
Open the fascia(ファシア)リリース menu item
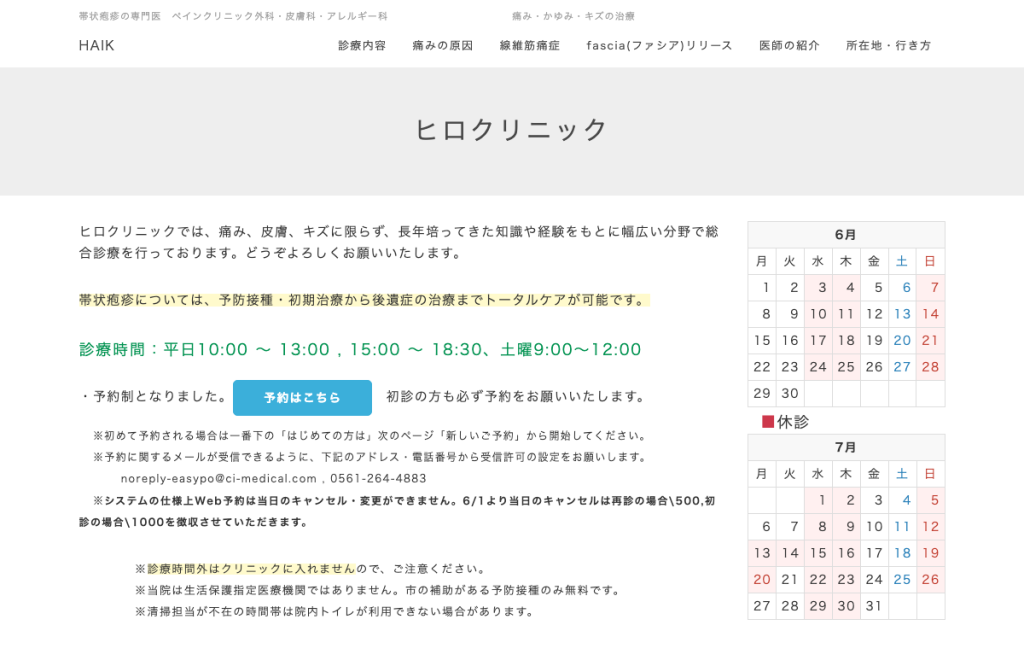tap(660, 46)
